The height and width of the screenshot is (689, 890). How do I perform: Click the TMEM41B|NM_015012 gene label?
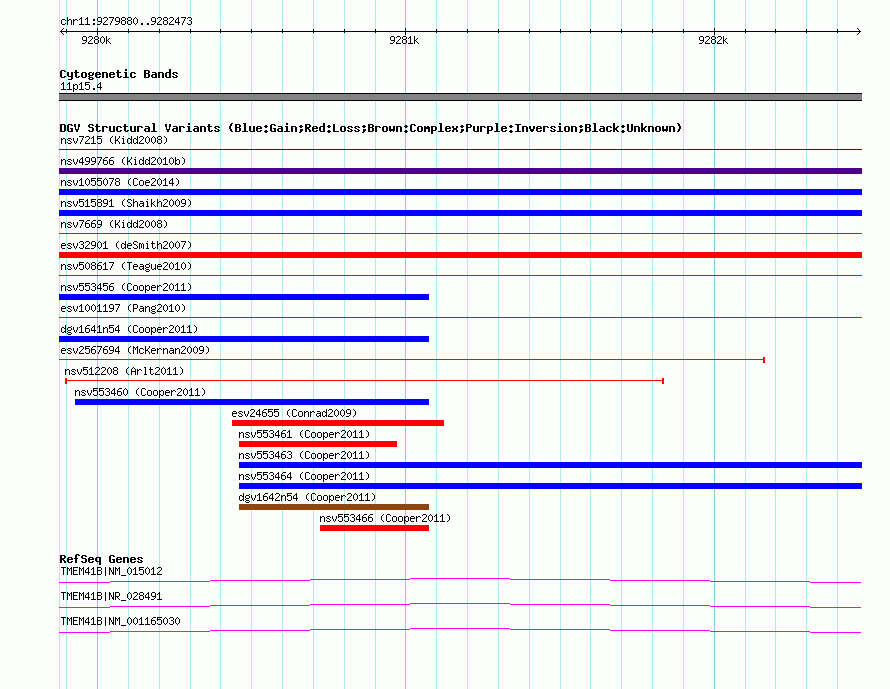click(x=111, y=572)
